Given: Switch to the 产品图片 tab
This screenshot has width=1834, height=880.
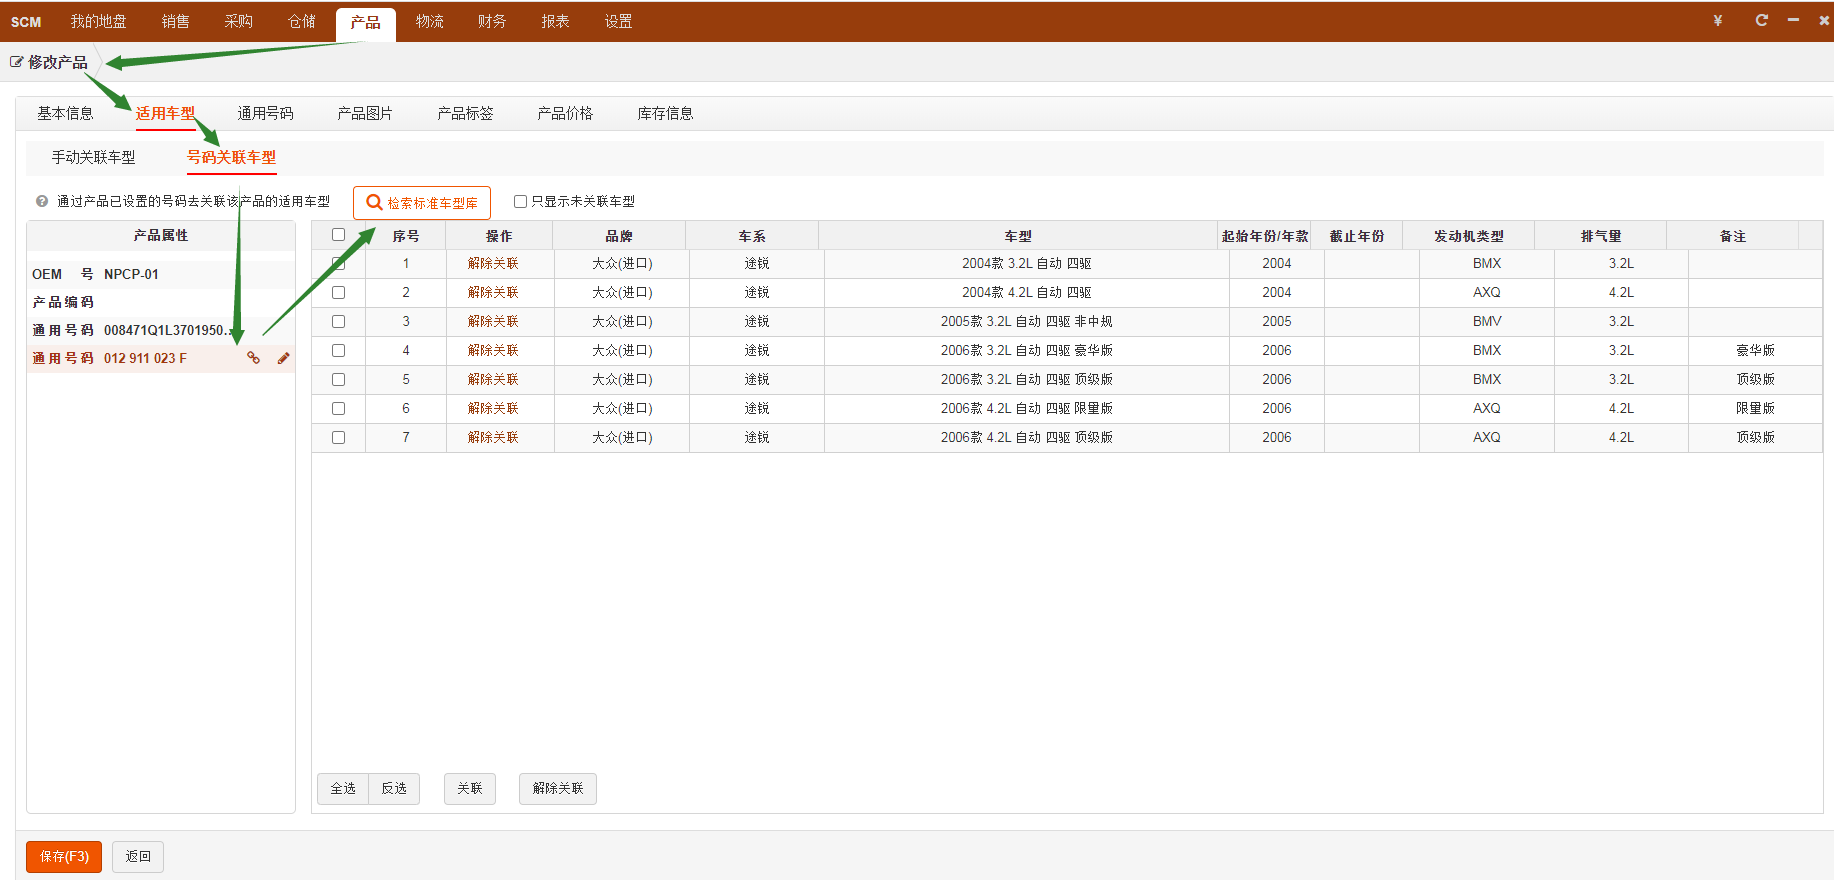Looking at the screenshot, I should (x=365, y=114).
